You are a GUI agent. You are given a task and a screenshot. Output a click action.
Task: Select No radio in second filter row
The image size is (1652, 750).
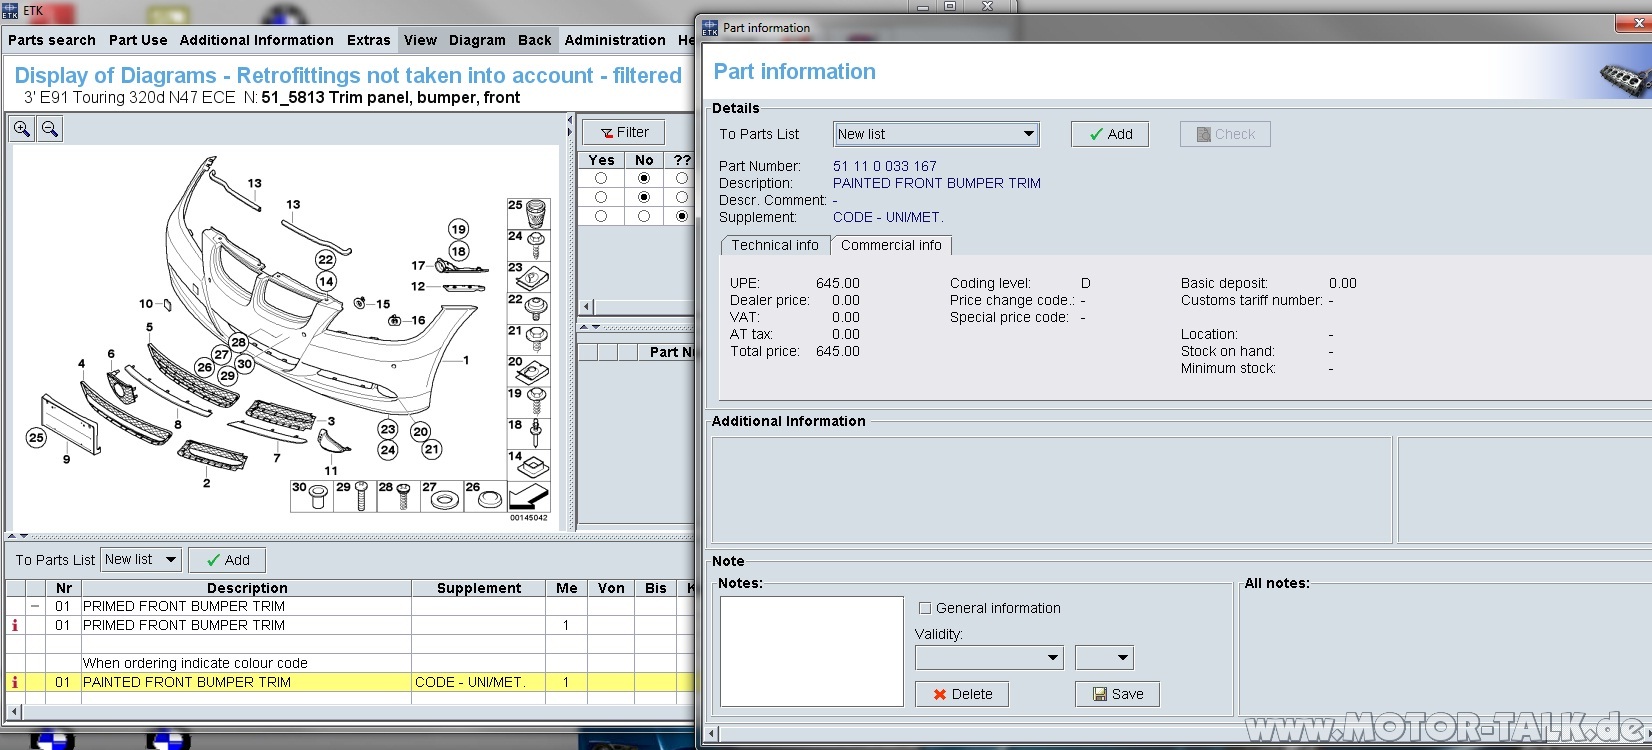click(x=644, y=197)
